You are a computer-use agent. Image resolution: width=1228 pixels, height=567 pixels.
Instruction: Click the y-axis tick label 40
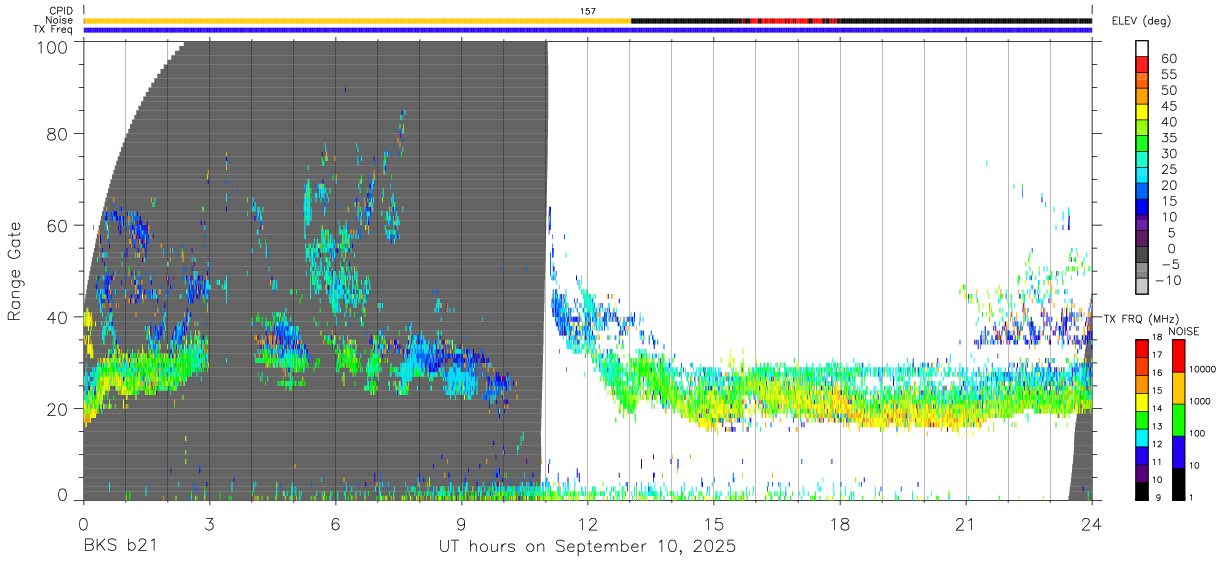(x=59, y=317)
